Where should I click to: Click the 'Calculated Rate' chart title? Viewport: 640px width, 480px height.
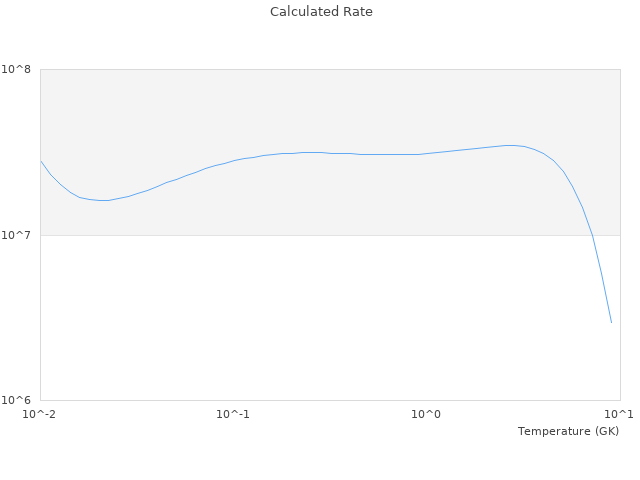point(320,12)
